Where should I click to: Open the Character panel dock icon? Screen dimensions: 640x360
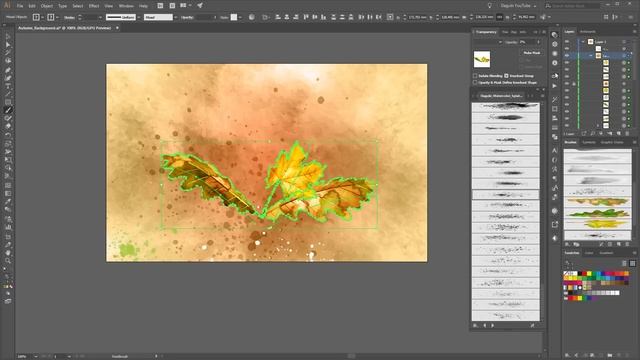coord(555,151)
